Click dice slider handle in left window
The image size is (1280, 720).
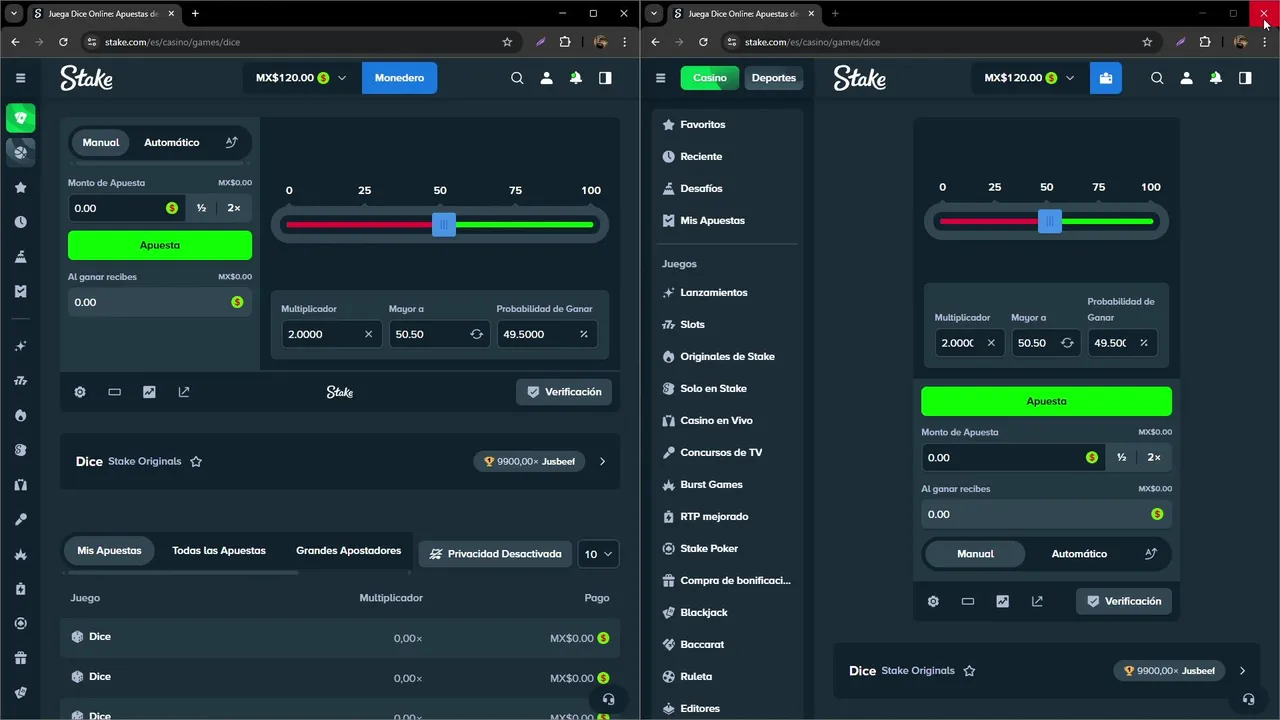444,225
